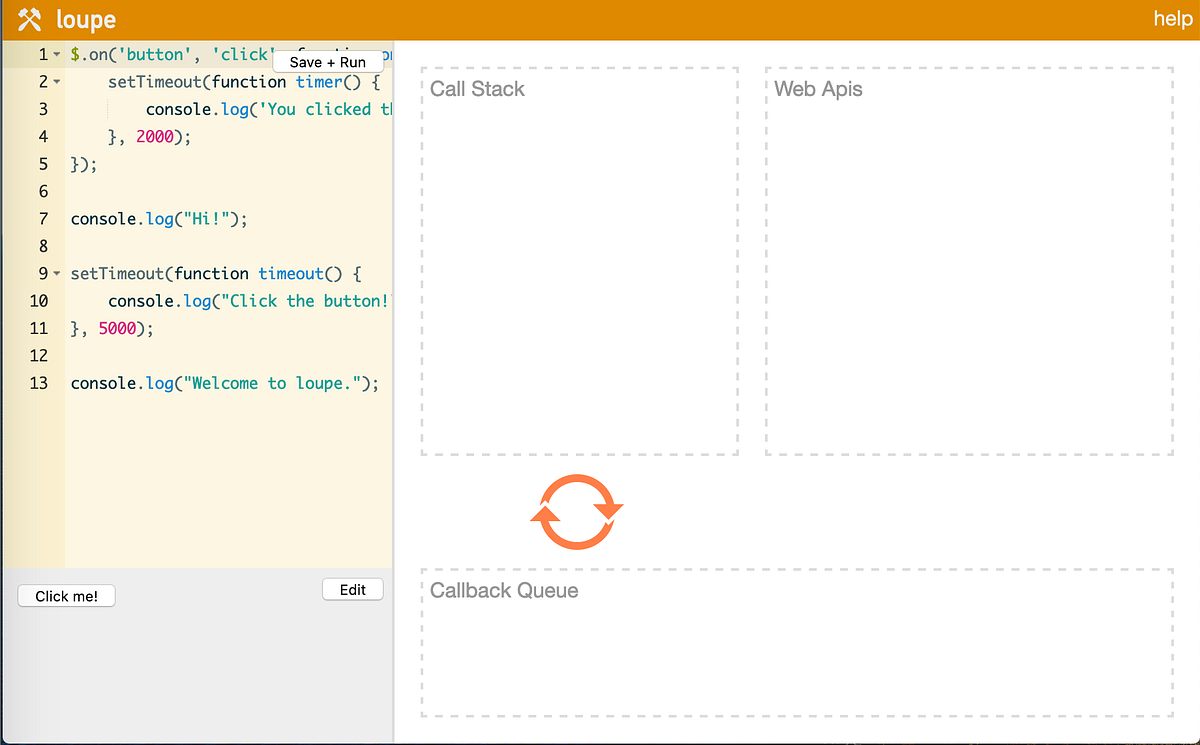Screen dimensions: 1200x745
Task: Click the loupe title text
Action: point(86,20)
